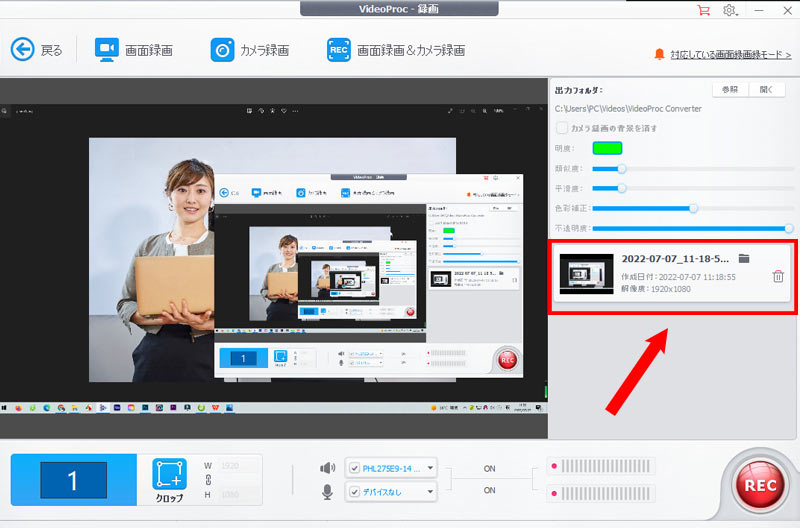
Task: Switch to カメラ録画 mode
Action: pos(250,49)
